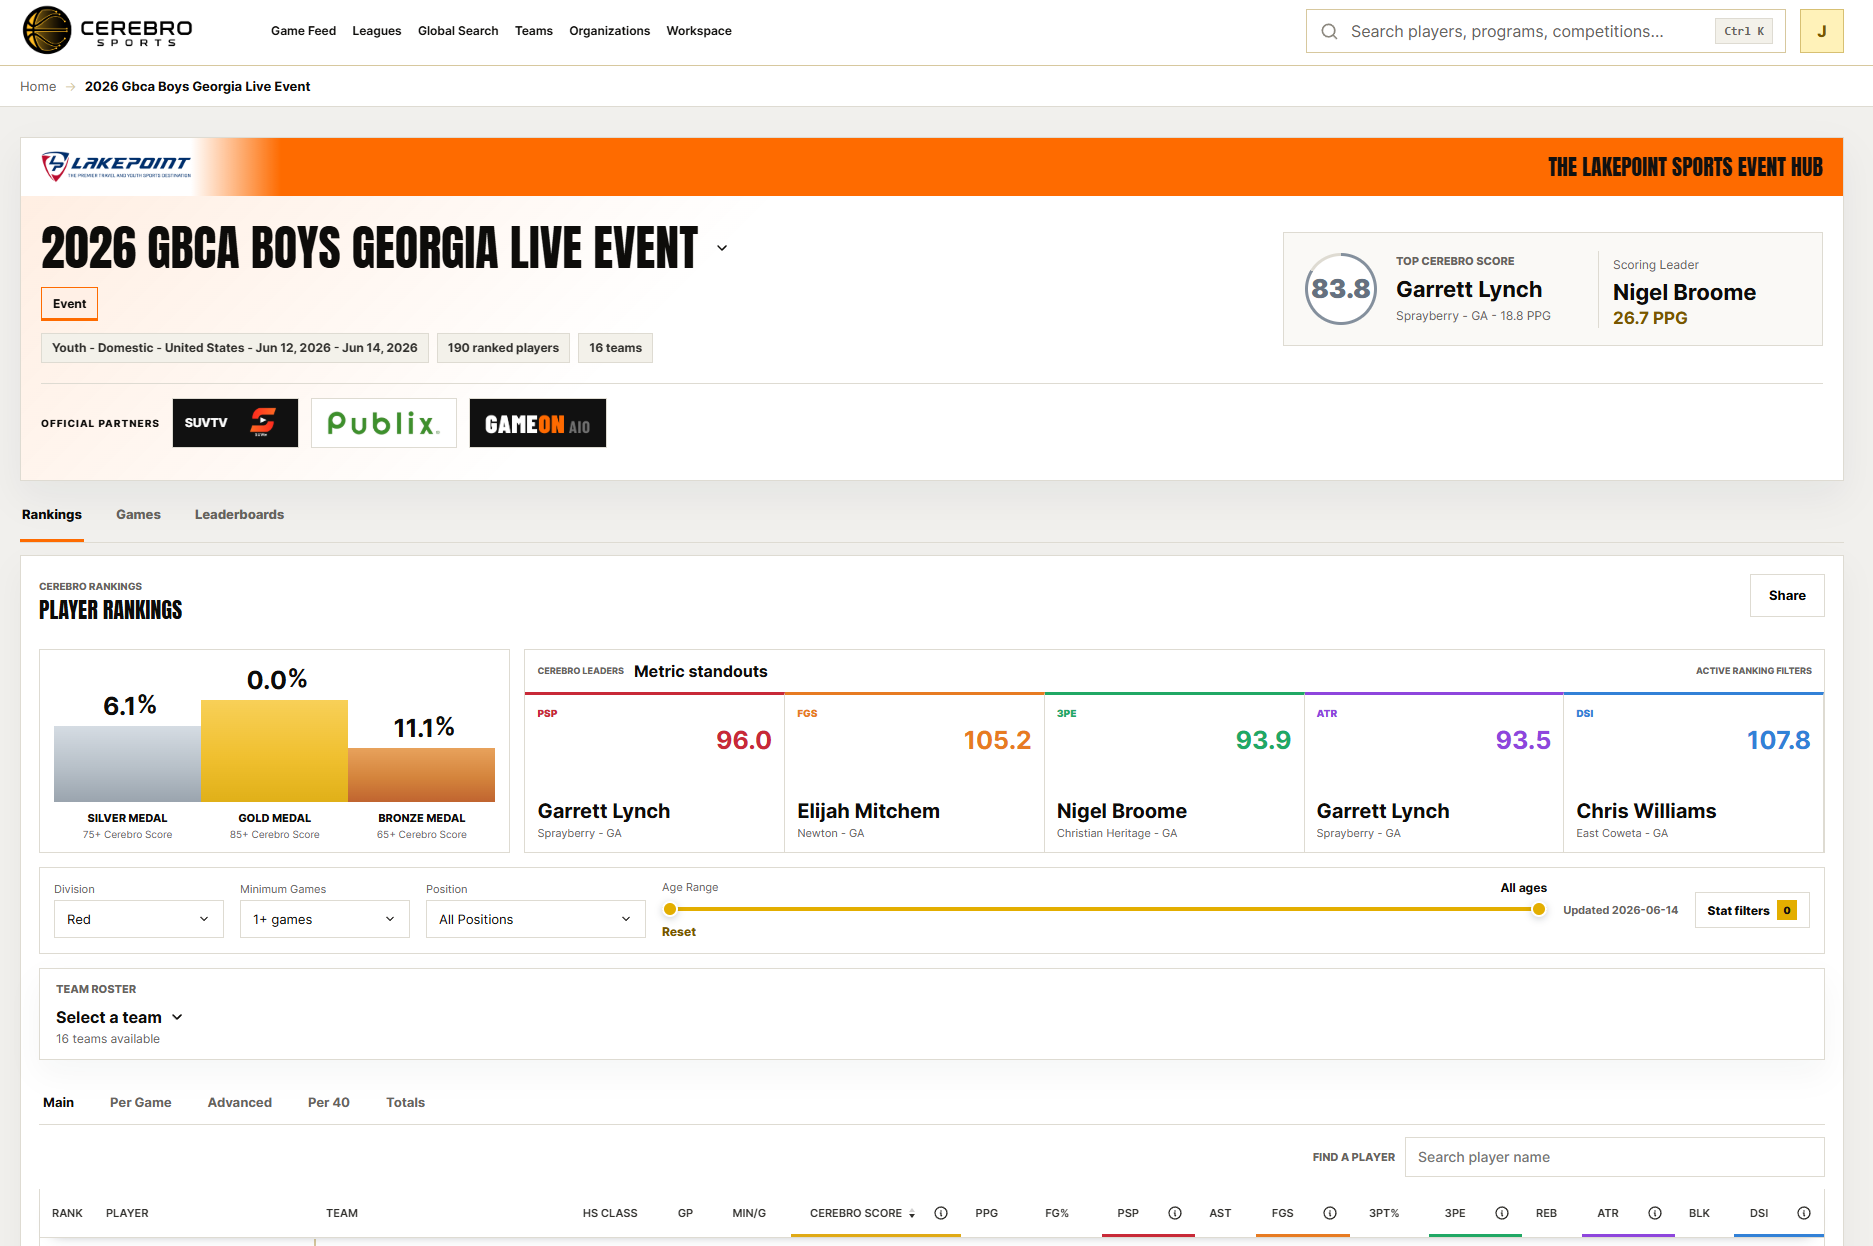The height and width of the screenshot is (1246, 1873).
Task: Open the Leagues menu item
Action: click(377, 31)
